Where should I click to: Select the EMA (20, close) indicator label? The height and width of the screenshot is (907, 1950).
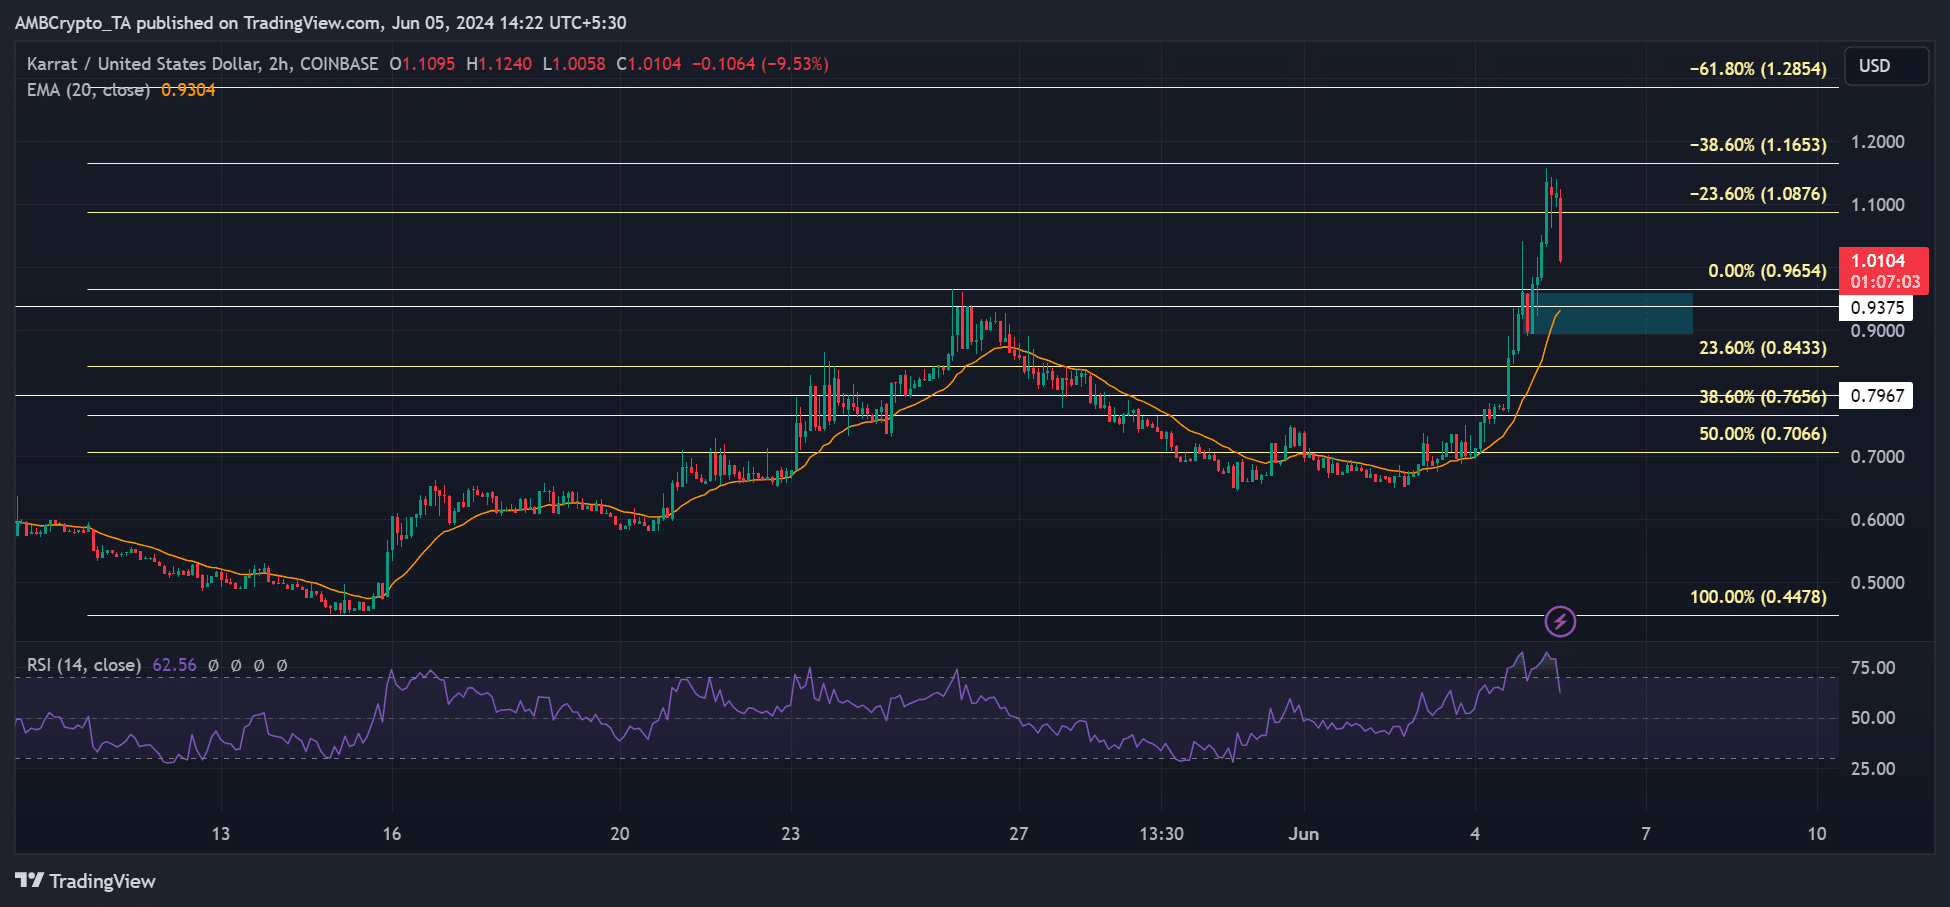(88, 90)
